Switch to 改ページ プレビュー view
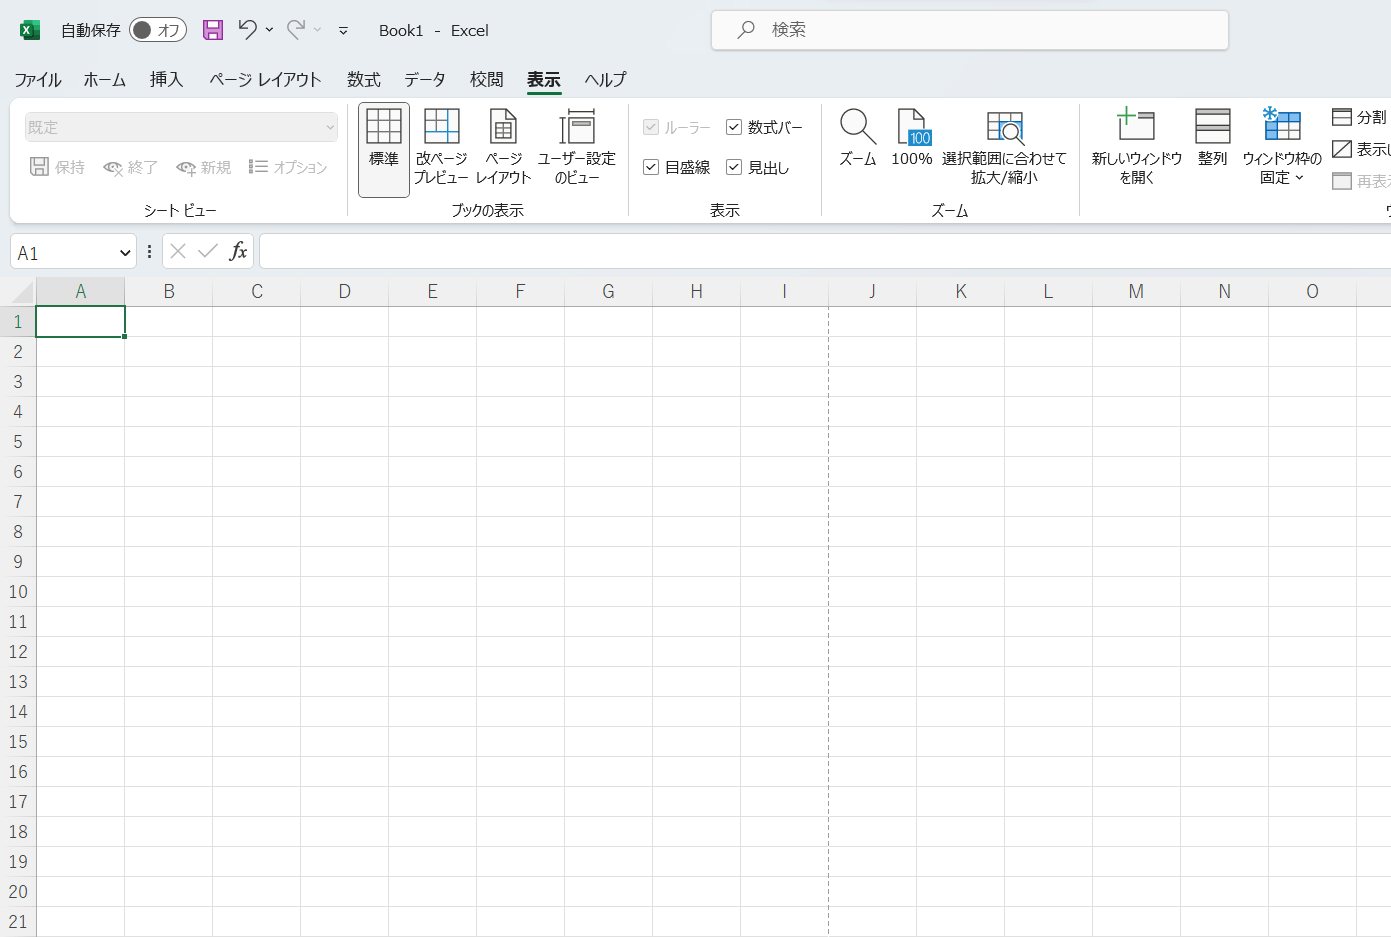The height and width of the screenshot is (937, 1391). tap(441, 149)
